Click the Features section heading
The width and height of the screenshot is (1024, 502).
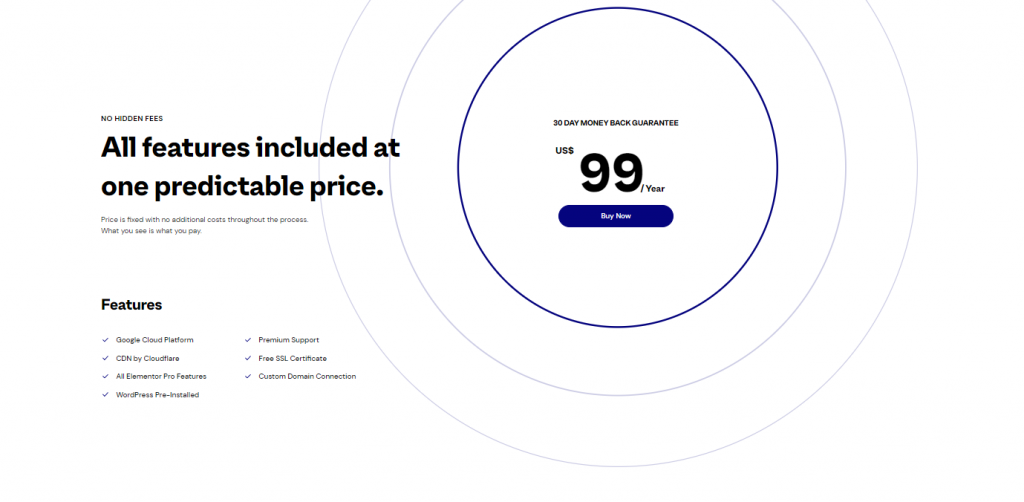131,305
